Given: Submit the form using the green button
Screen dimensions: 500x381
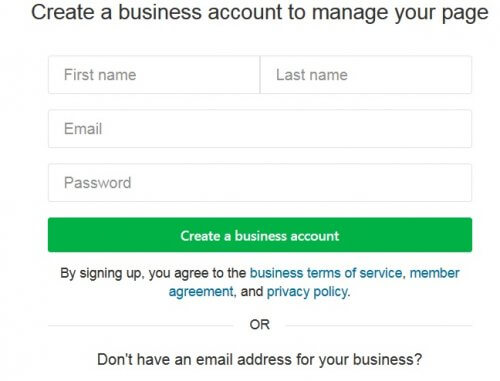Looking at the screenshot, I should click(x=260, y=235).
